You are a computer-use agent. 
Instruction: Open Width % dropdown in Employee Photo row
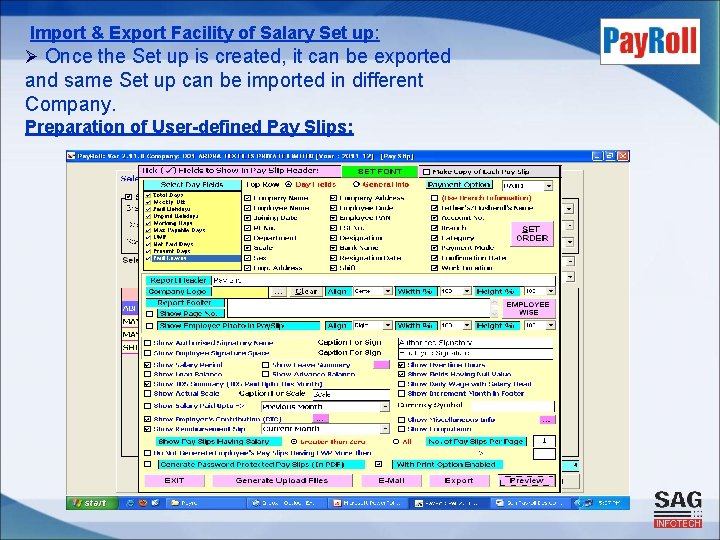point(467,326)
